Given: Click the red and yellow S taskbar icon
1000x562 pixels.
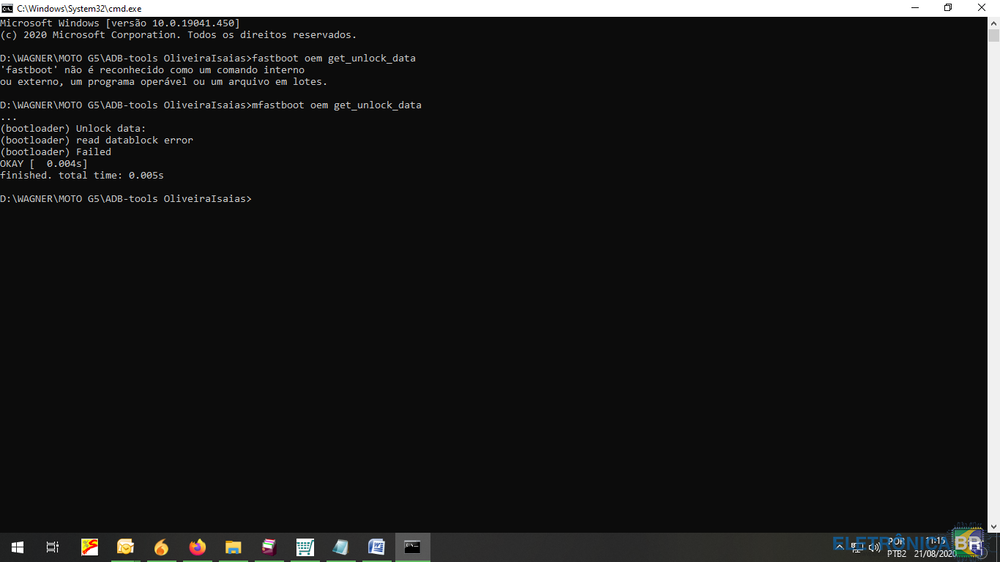Looking at the screenshot, I should 89,547.
